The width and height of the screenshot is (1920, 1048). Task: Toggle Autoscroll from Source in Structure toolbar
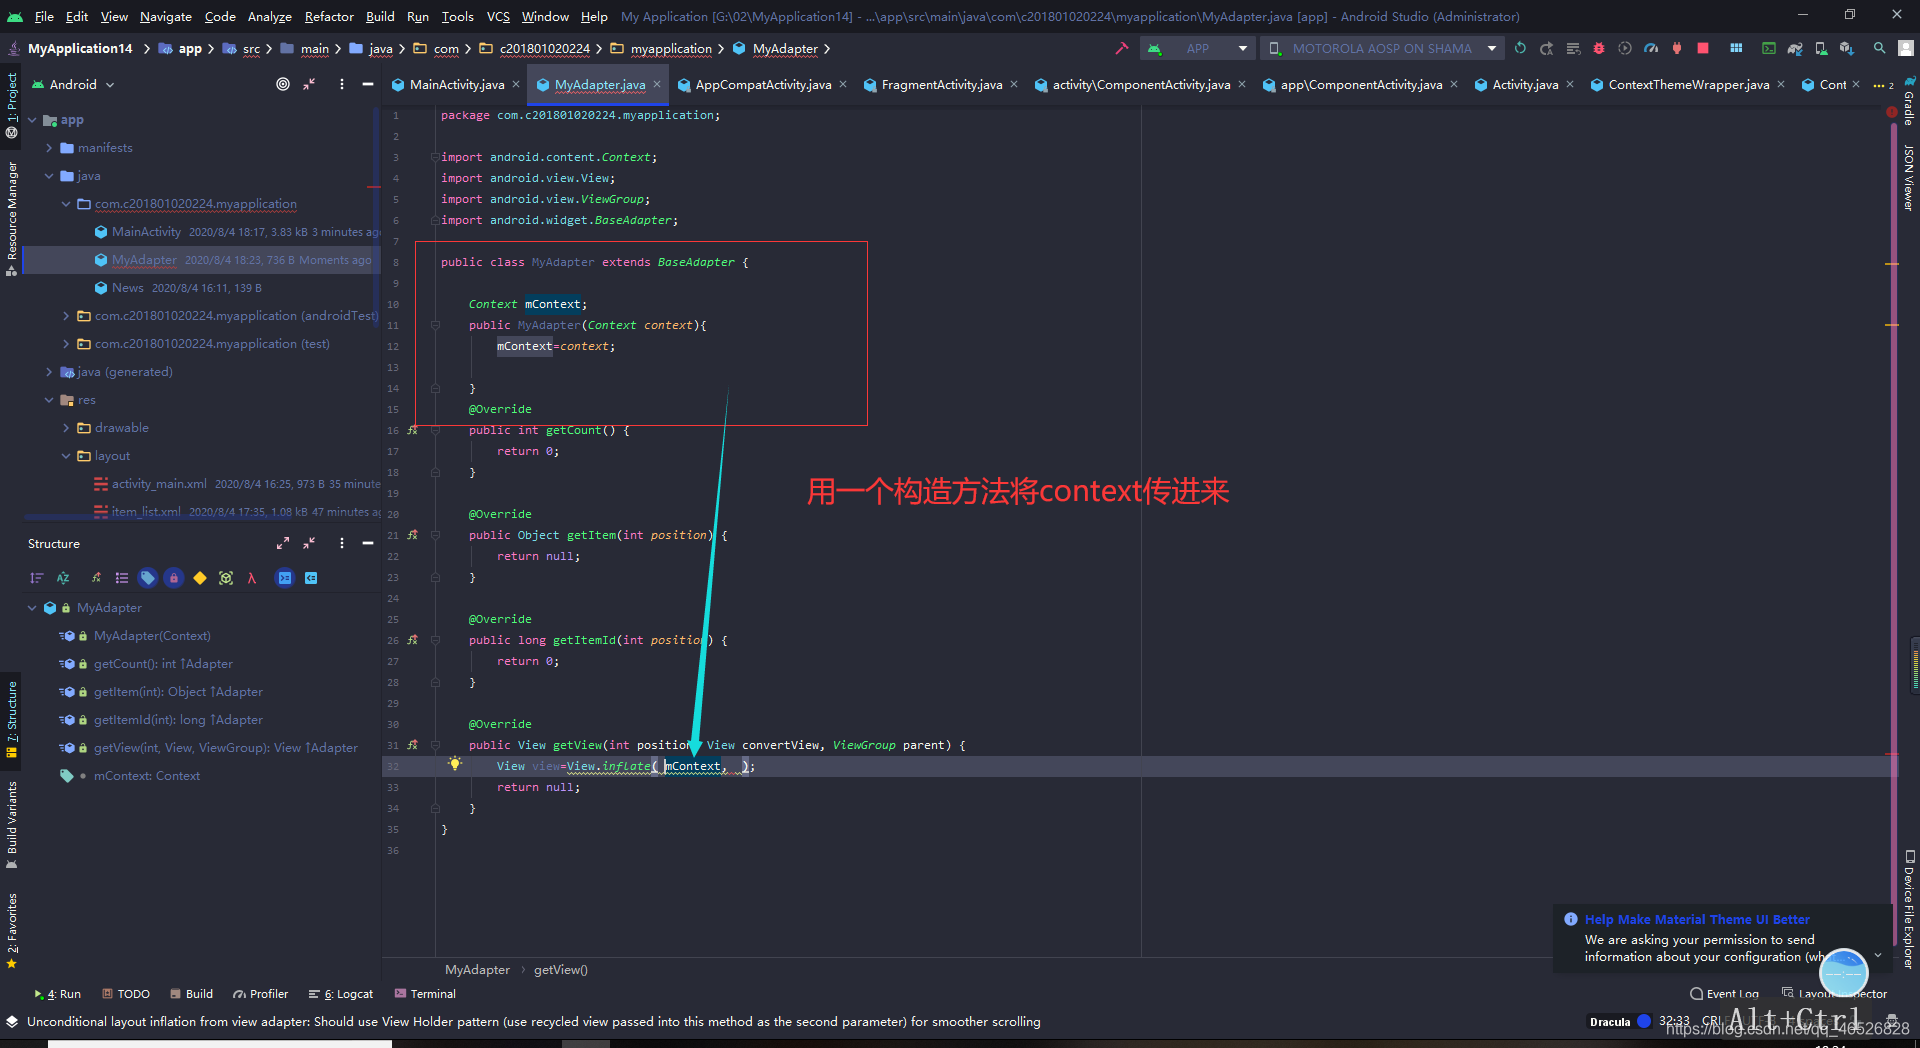click(x=311, y=578)
